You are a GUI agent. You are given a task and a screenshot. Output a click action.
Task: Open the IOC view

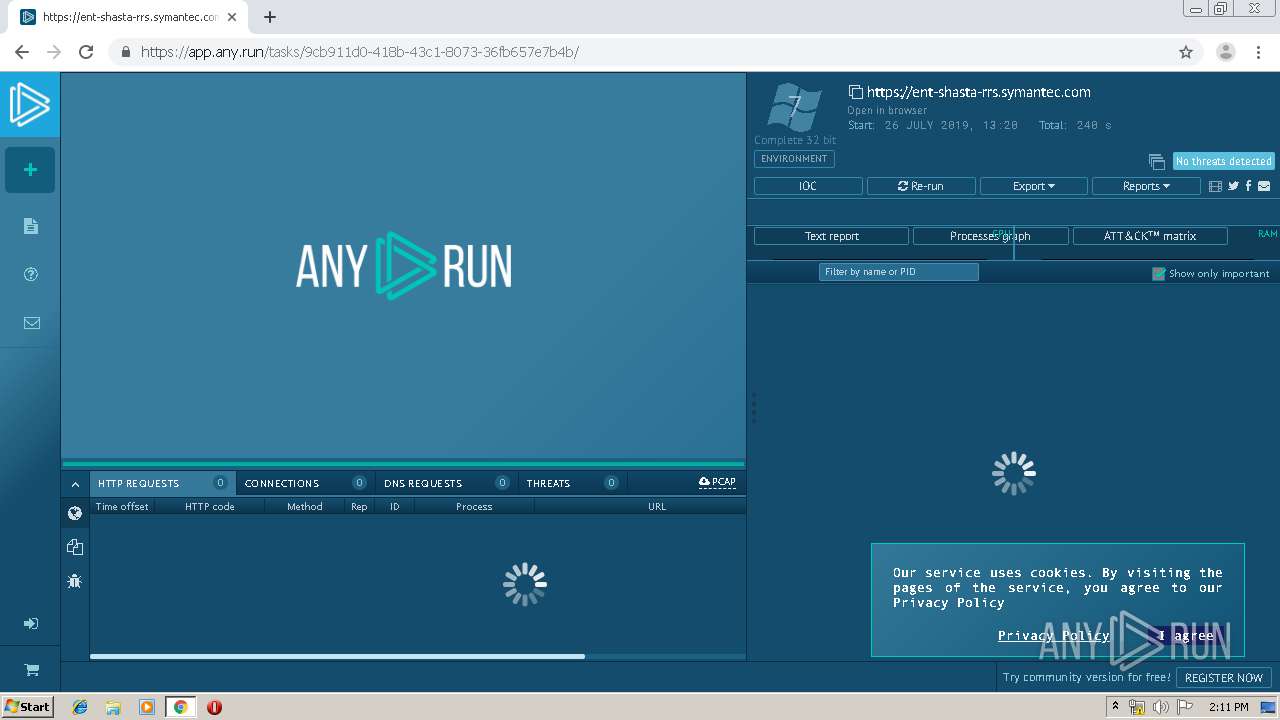tap(808, 186)
